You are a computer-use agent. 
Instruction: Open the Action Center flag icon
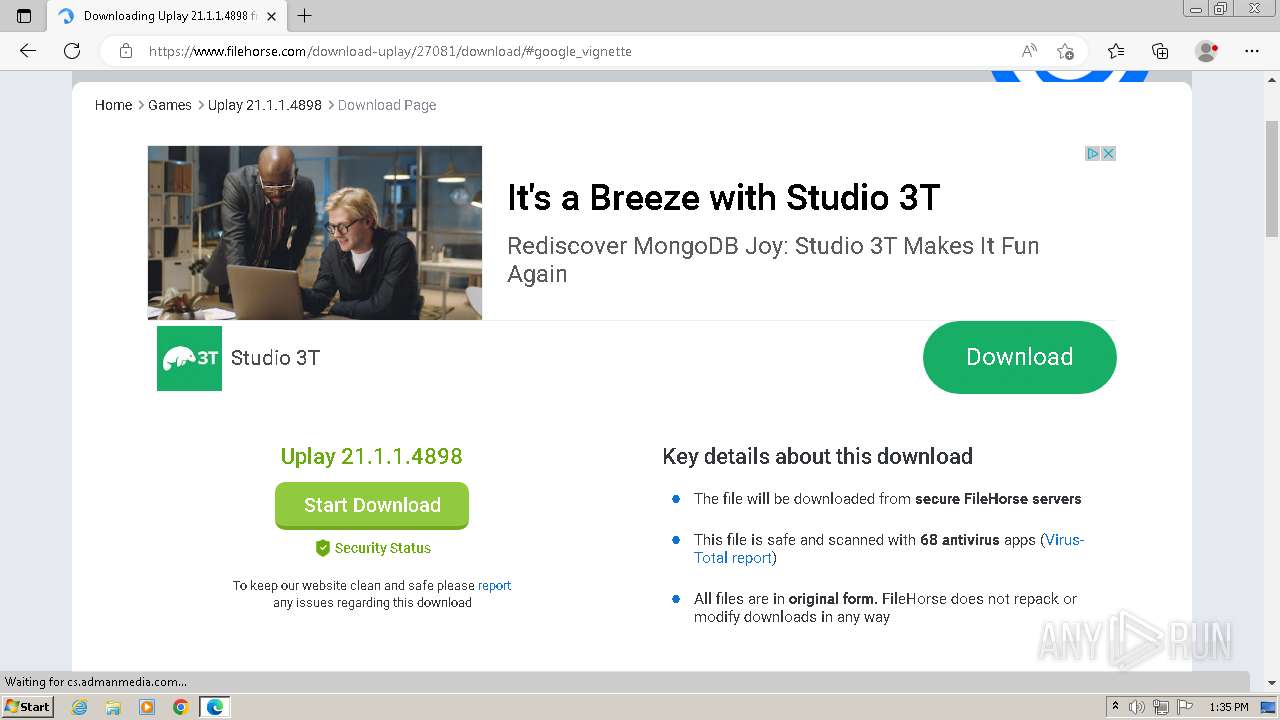[1185, 707]
